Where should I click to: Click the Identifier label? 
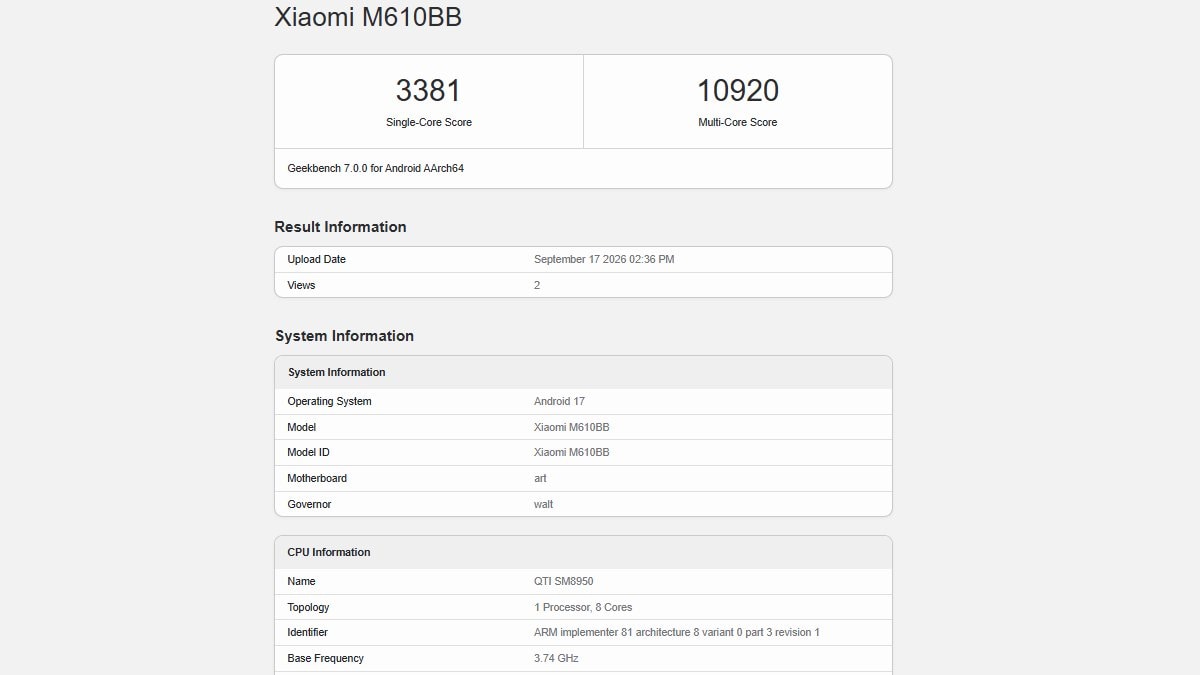307,632
